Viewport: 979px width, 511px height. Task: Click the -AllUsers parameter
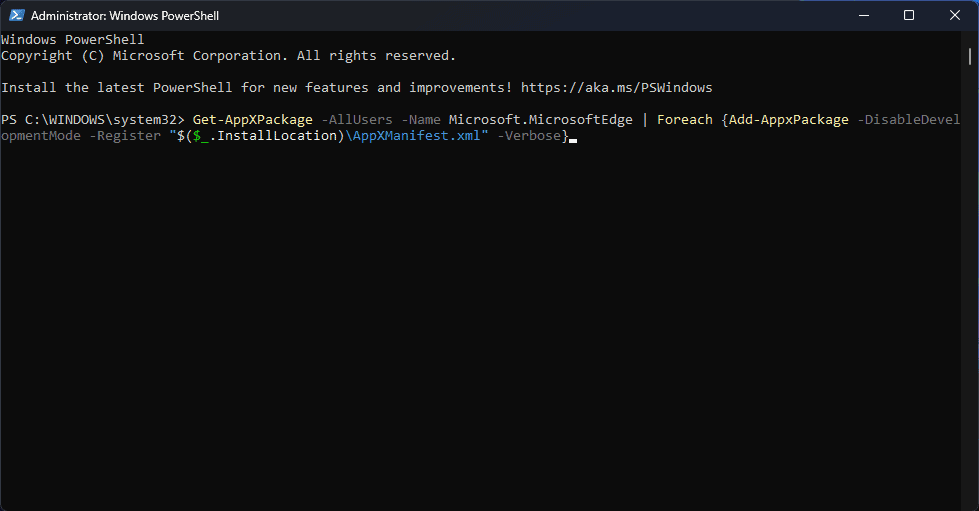(x=356, y=120)
